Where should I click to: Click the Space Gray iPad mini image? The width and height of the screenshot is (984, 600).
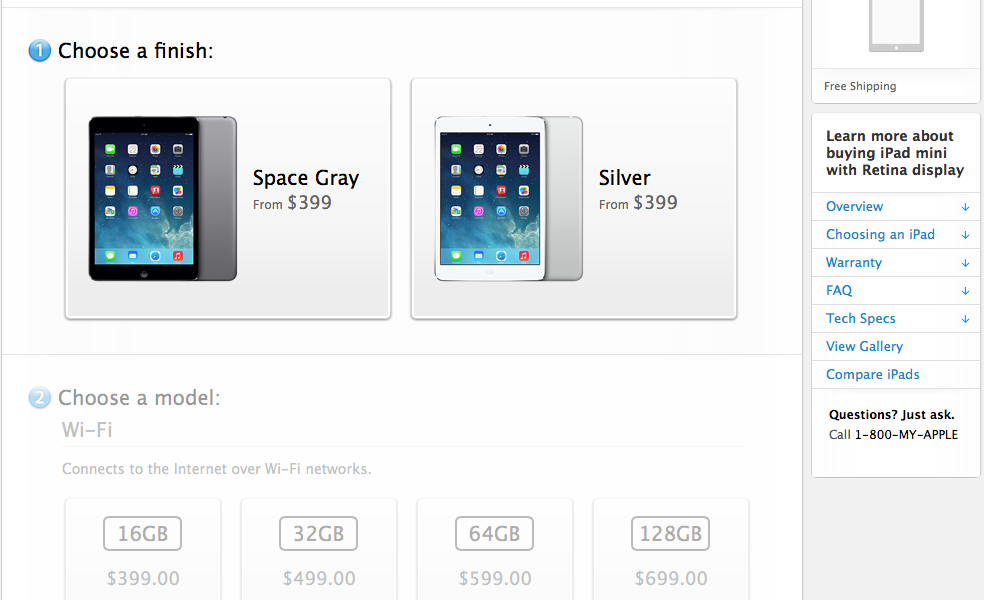tap(162, 198)
